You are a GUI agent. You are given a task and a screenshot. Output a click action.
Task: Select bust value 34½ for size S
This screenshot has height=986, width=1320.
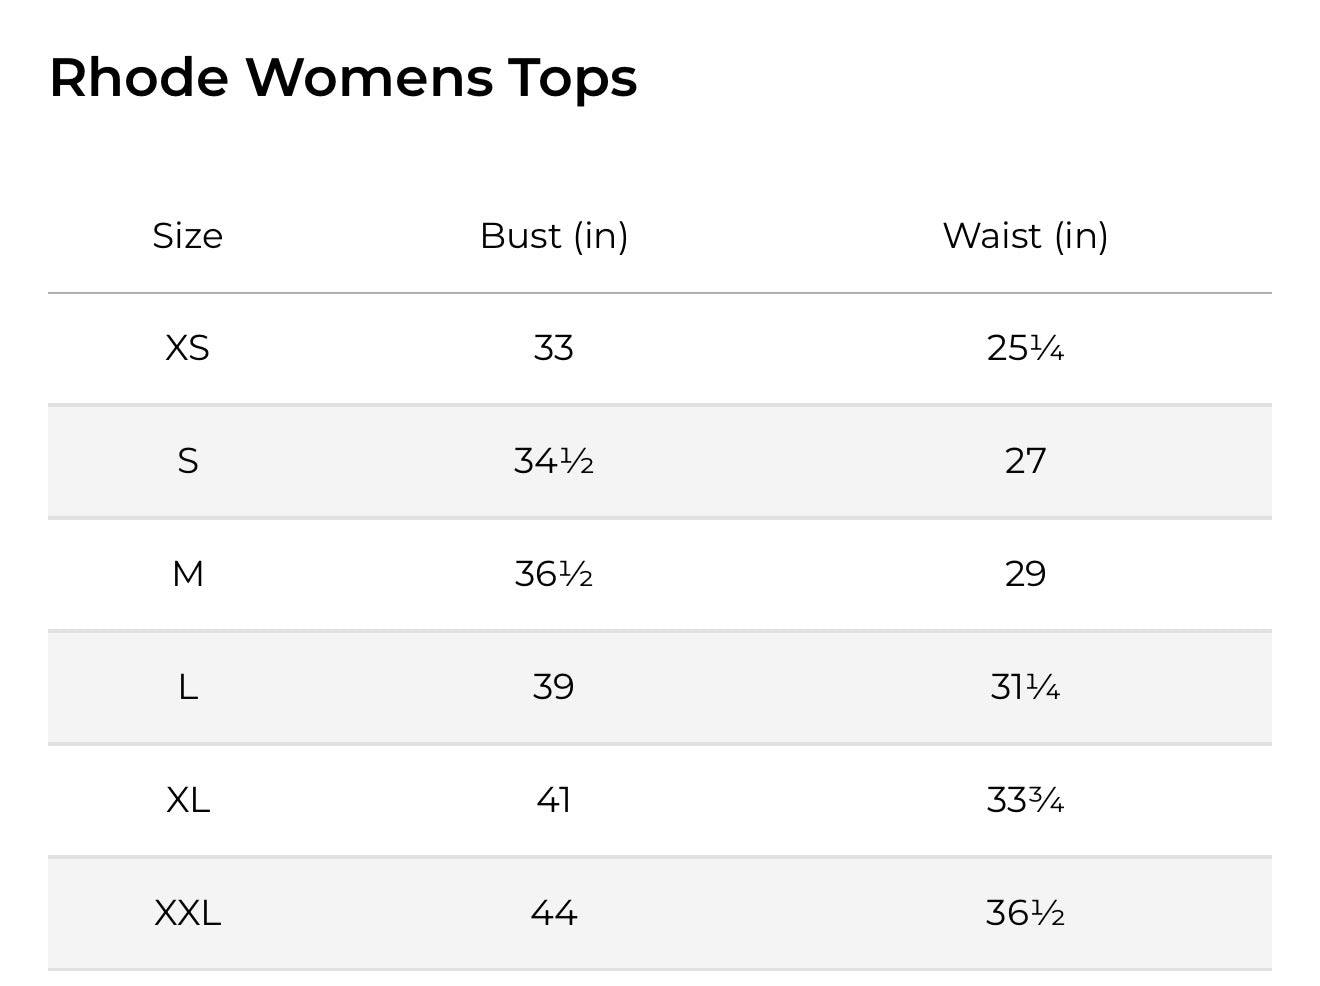point(554,461)
